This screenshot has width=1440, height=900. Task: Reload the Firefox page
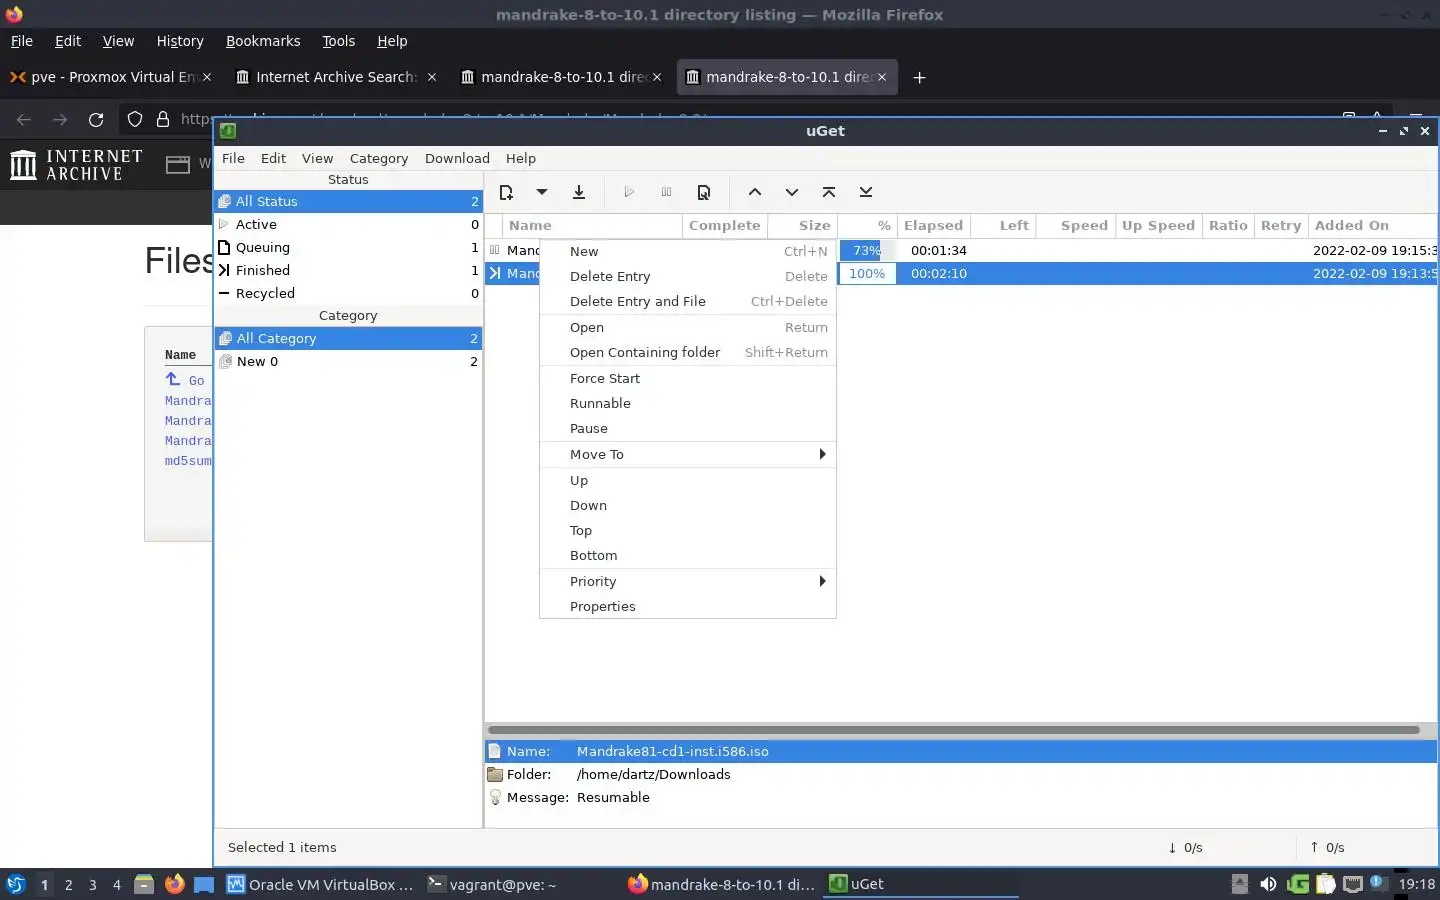click(96, 119)
